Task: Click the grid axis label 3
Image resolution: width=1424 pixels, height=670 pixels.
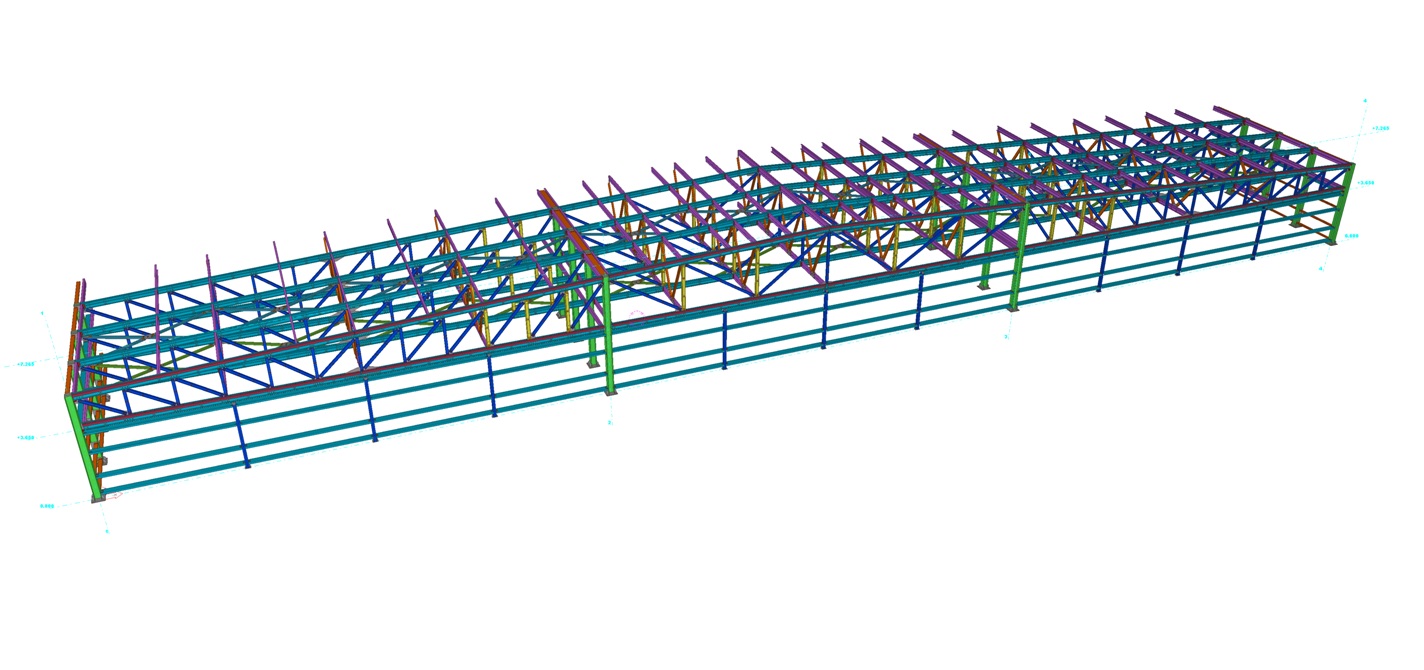Action: [x=1006, y=337]
